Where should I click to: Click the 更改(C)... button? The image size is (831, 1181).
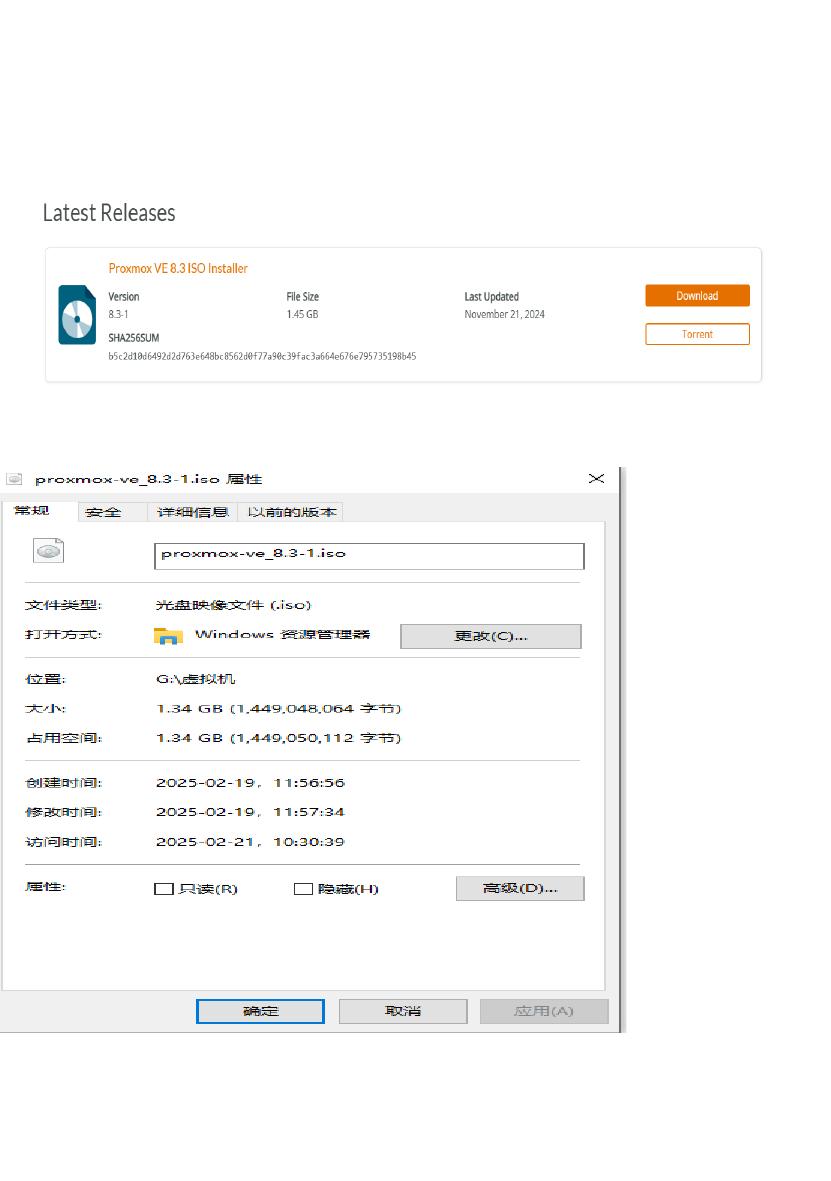click(x=490, y=636)
